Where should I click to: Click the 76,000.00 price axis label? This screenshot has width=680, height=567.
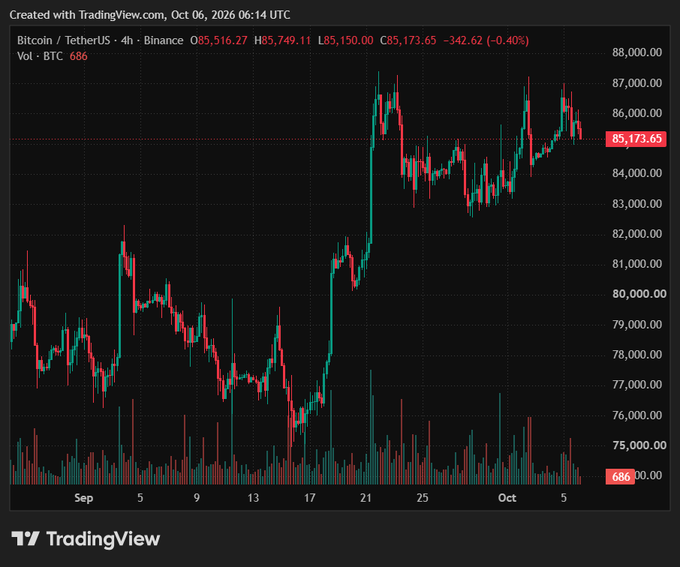coord(637,415)
